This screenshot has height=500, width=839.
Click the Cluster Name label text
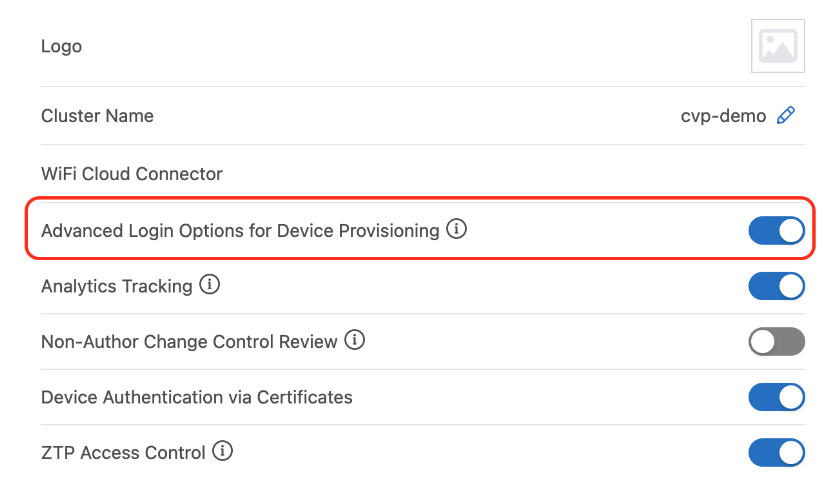[x=97, y=116]
